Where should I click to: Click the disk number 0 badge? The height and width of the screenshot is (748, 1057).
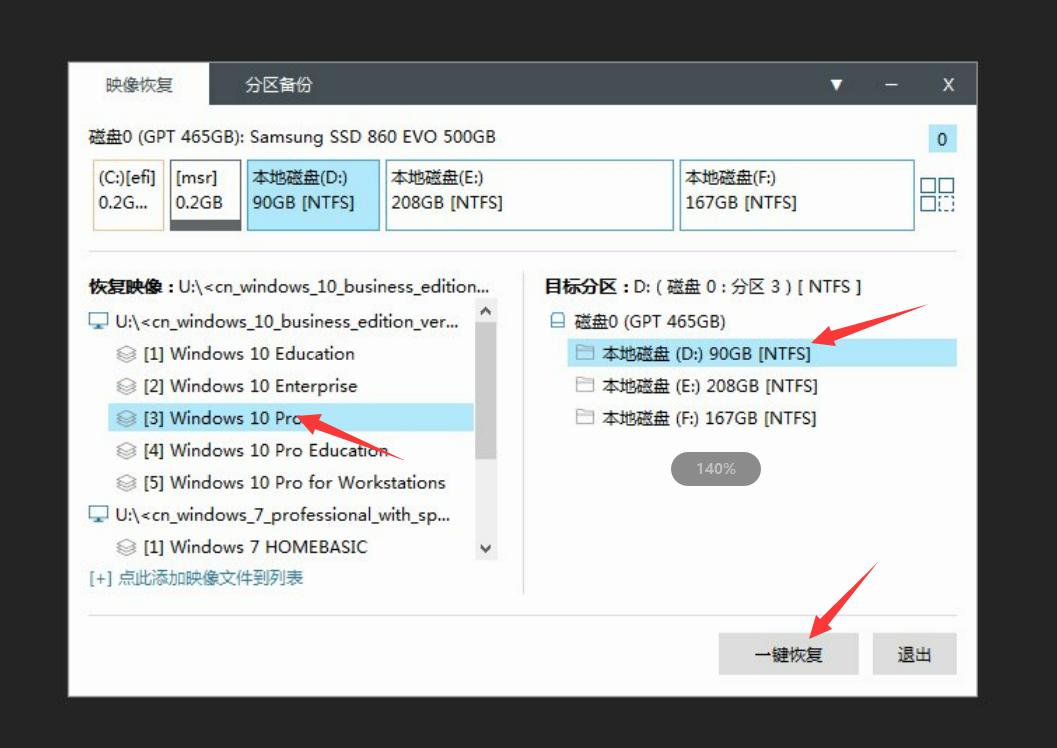tap(942, 139)
